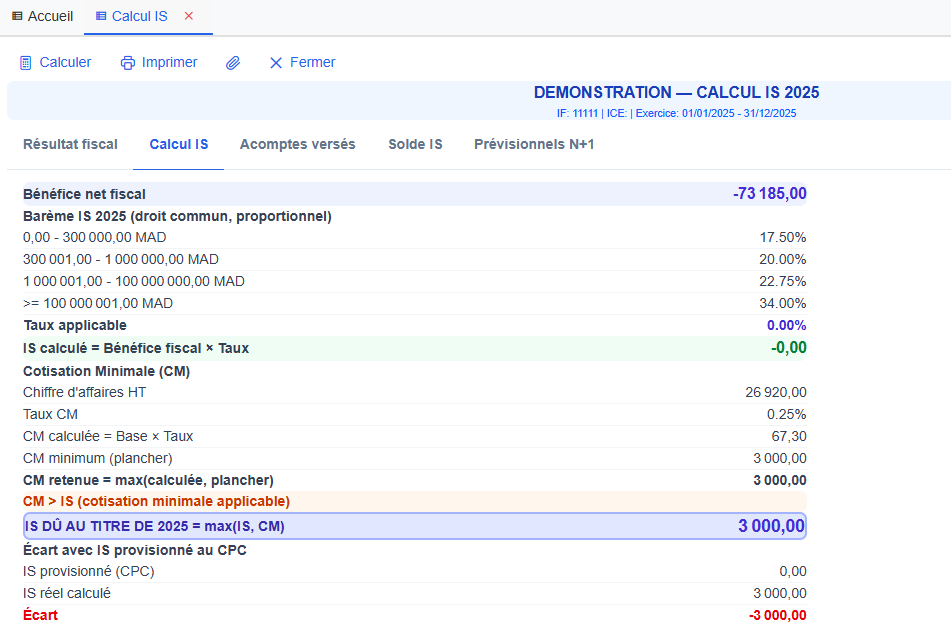The width and height of the screenshot is (951, 630).
Task: Click the calculator icon beside Calculer
Action: (26, 63)
